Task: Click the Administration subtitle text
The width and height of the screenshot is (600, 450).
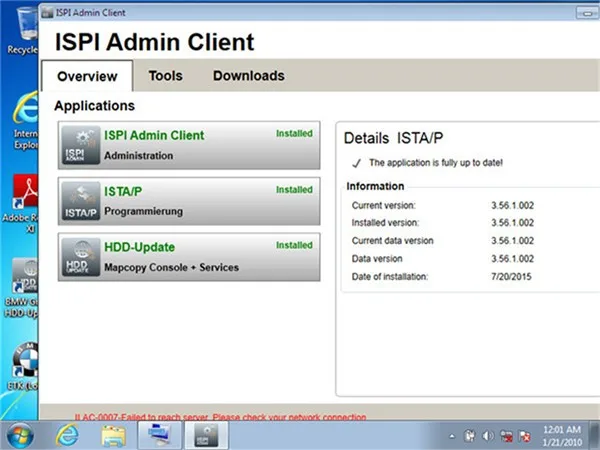Action: click(139, 156)
